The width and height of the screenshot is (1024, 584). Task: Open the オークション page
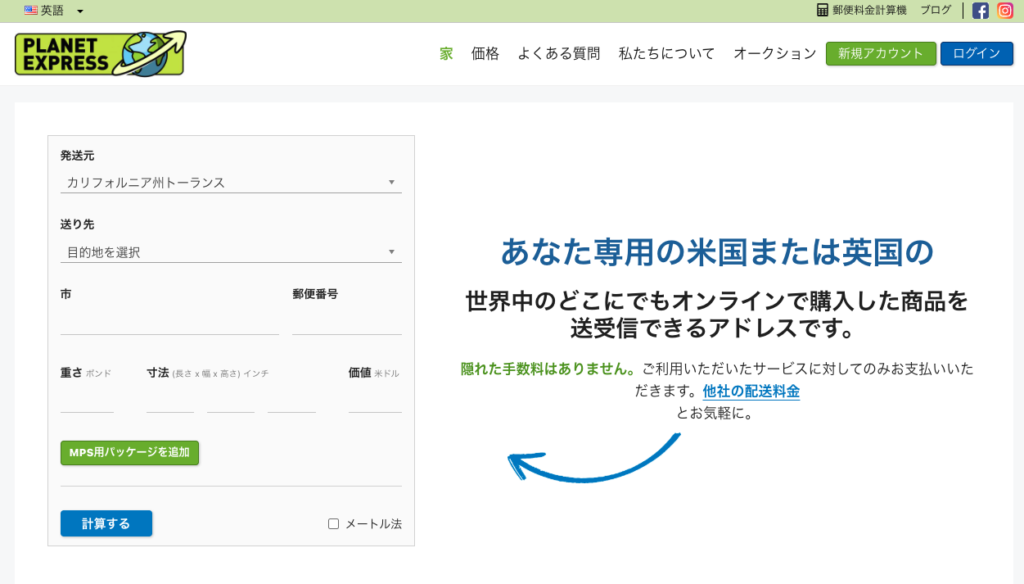point(774,54)
